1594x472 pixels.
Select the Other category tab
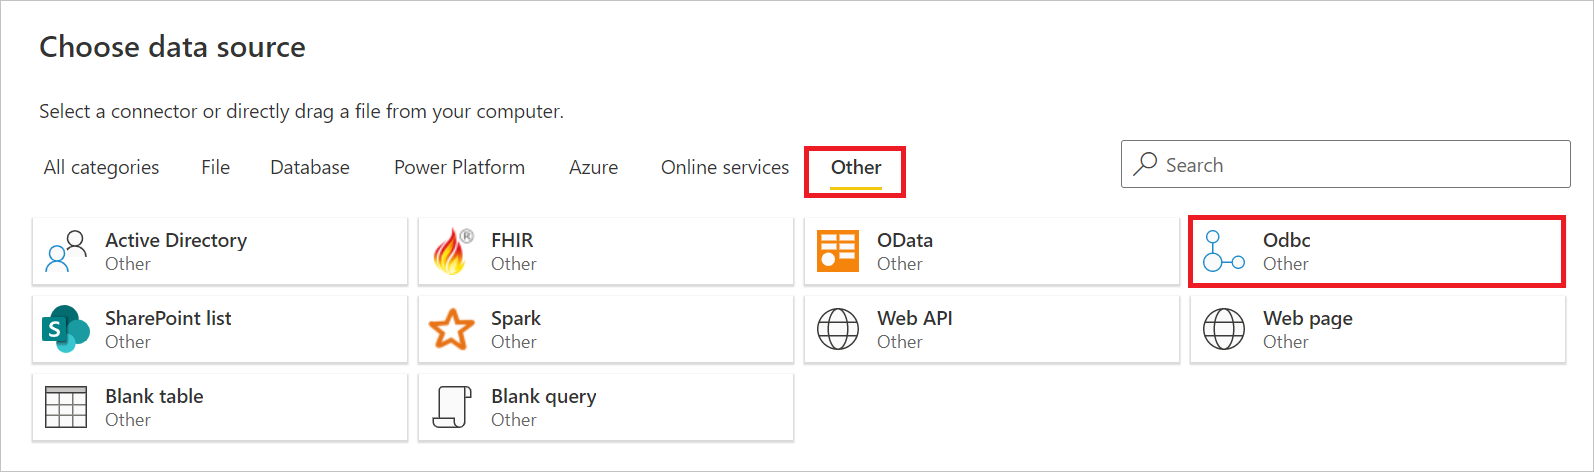(x=856, y=167)
